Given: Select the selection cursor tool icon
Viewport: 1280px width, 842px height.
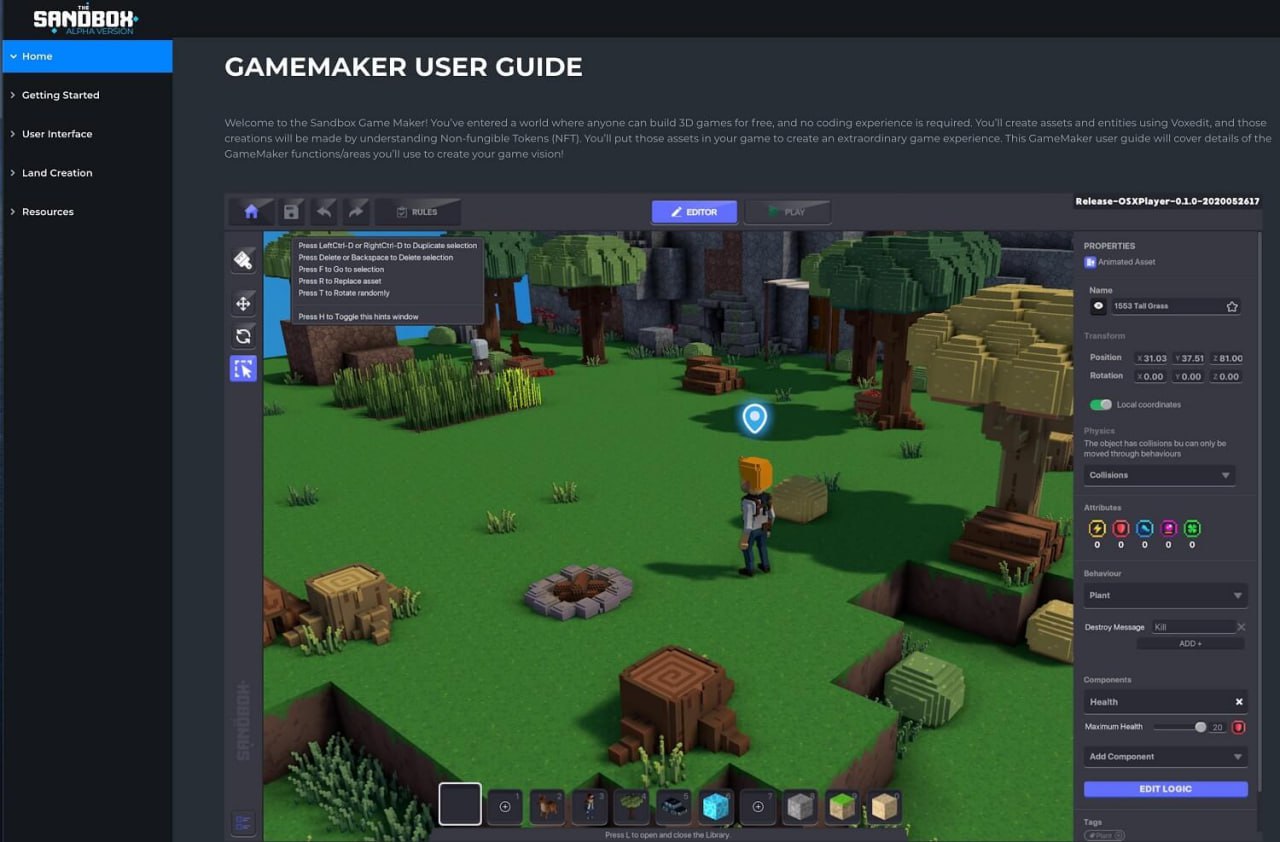Looking at the screenshot, I should click(x=243, y=369).
